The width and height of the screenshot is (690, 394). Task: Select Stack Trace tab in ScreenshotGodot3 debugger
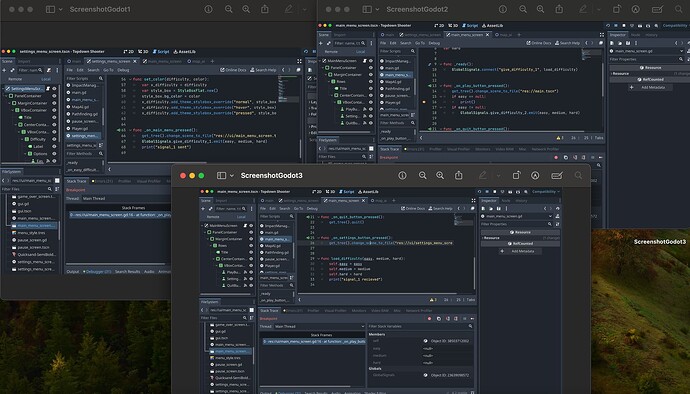269,310
